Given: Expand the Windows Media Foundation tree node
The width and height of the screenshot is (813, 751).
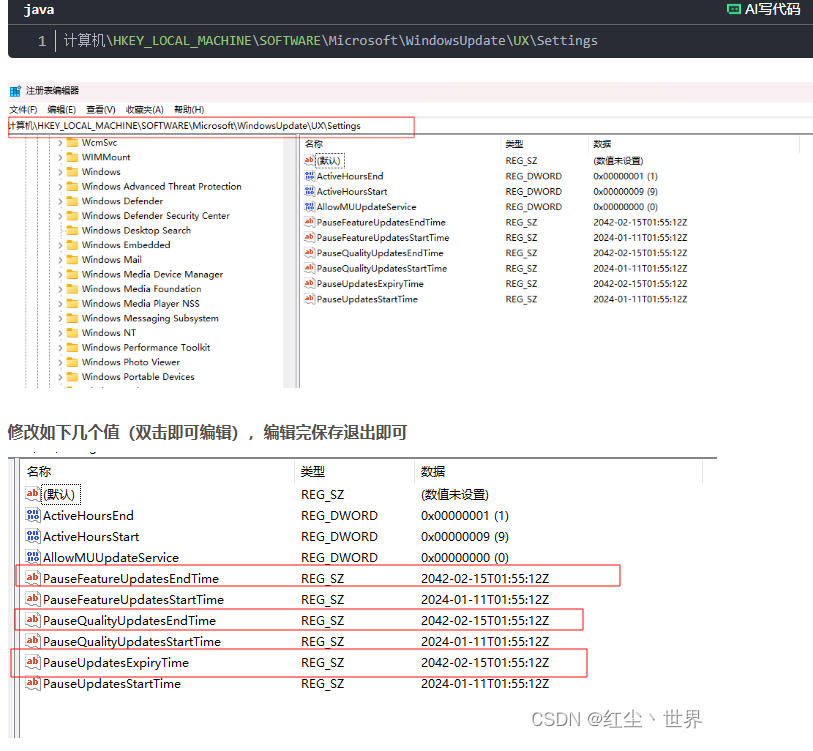Looking at the screenshot, I should tap(60, 289).
